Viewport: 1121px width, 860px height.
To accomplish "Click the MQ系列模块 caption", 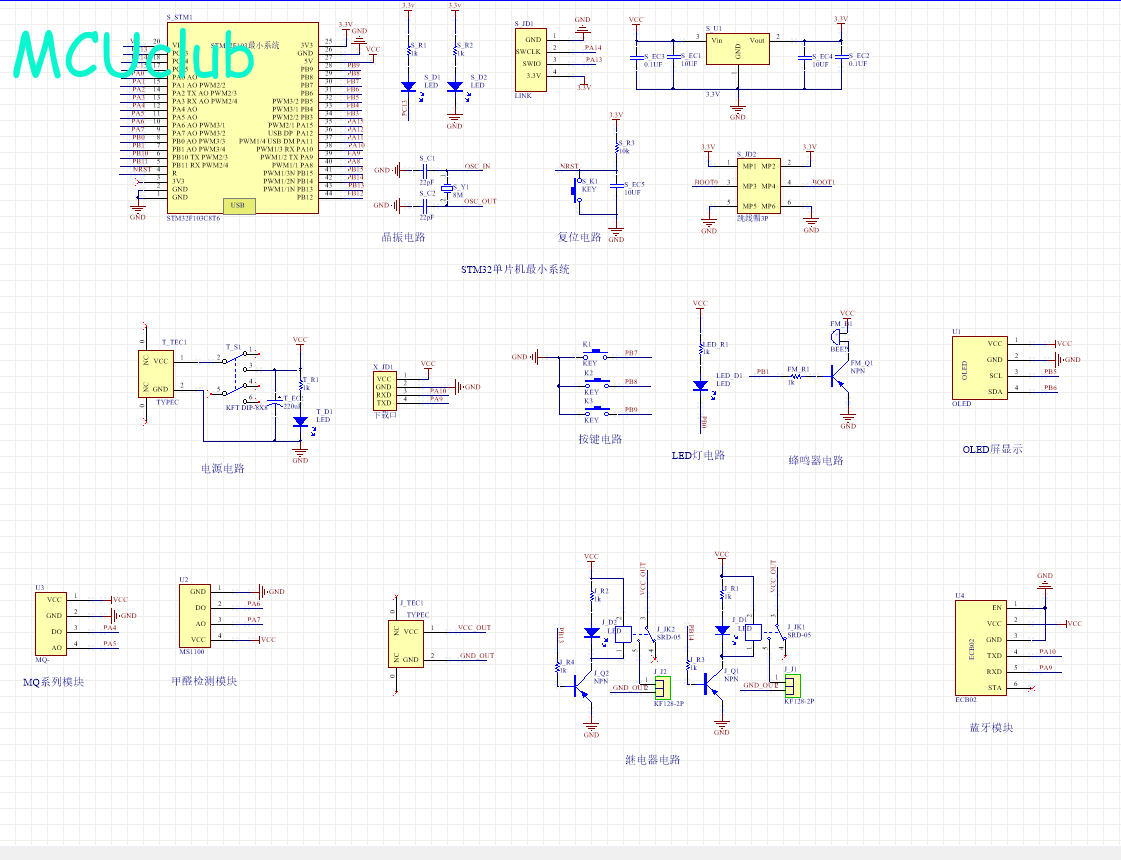I will [x=54, y=683].
